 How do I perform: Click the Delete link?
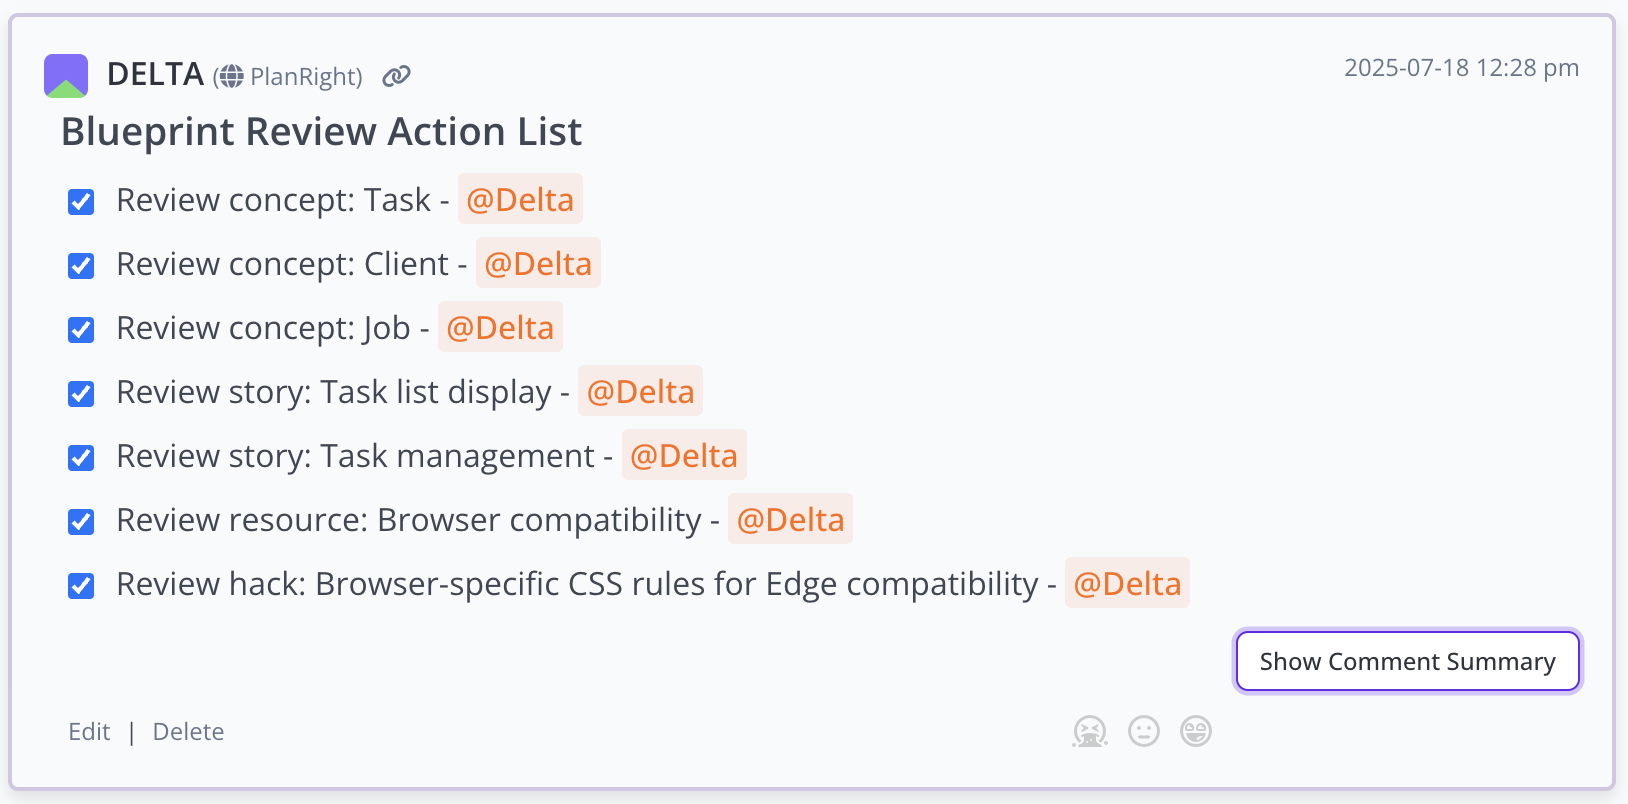[188, 732]
